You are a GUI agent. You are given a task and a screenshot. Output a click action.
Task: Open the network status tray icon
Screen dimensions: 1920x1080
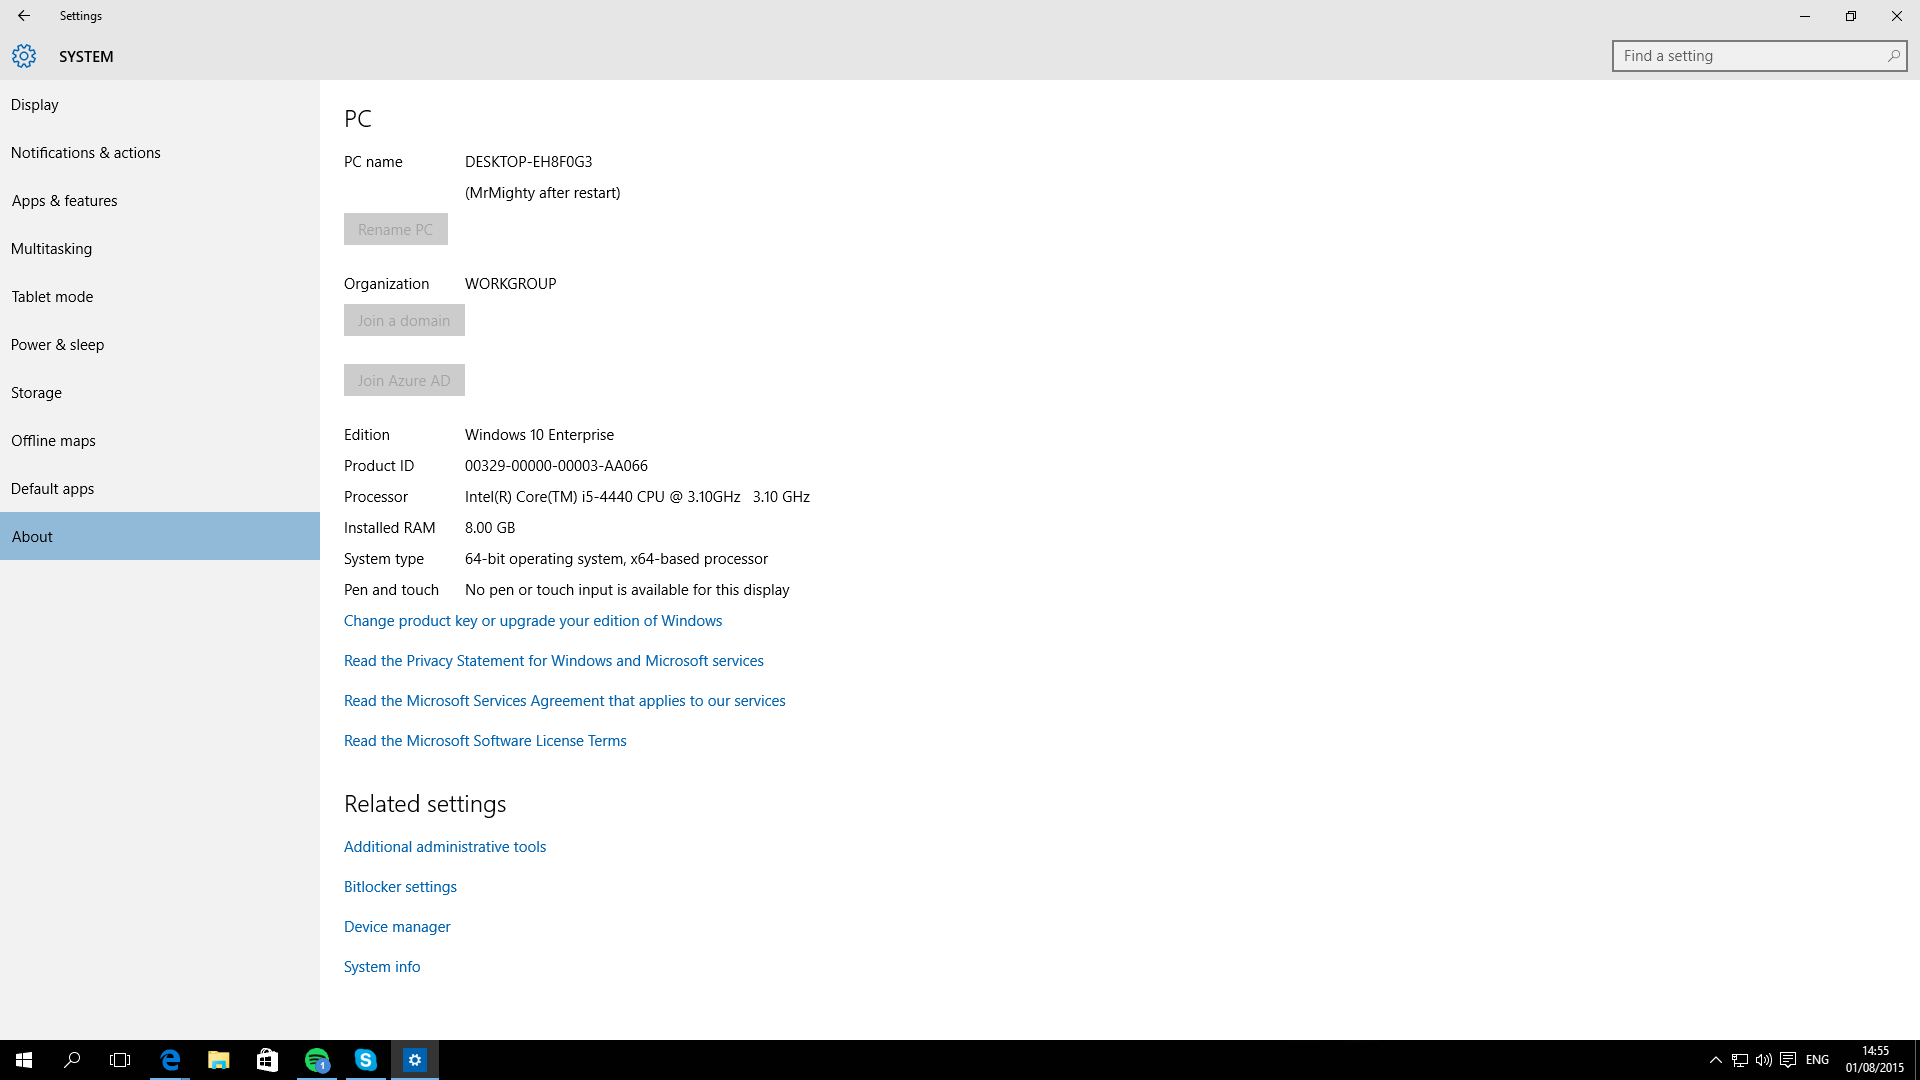click(1740, 1060)
